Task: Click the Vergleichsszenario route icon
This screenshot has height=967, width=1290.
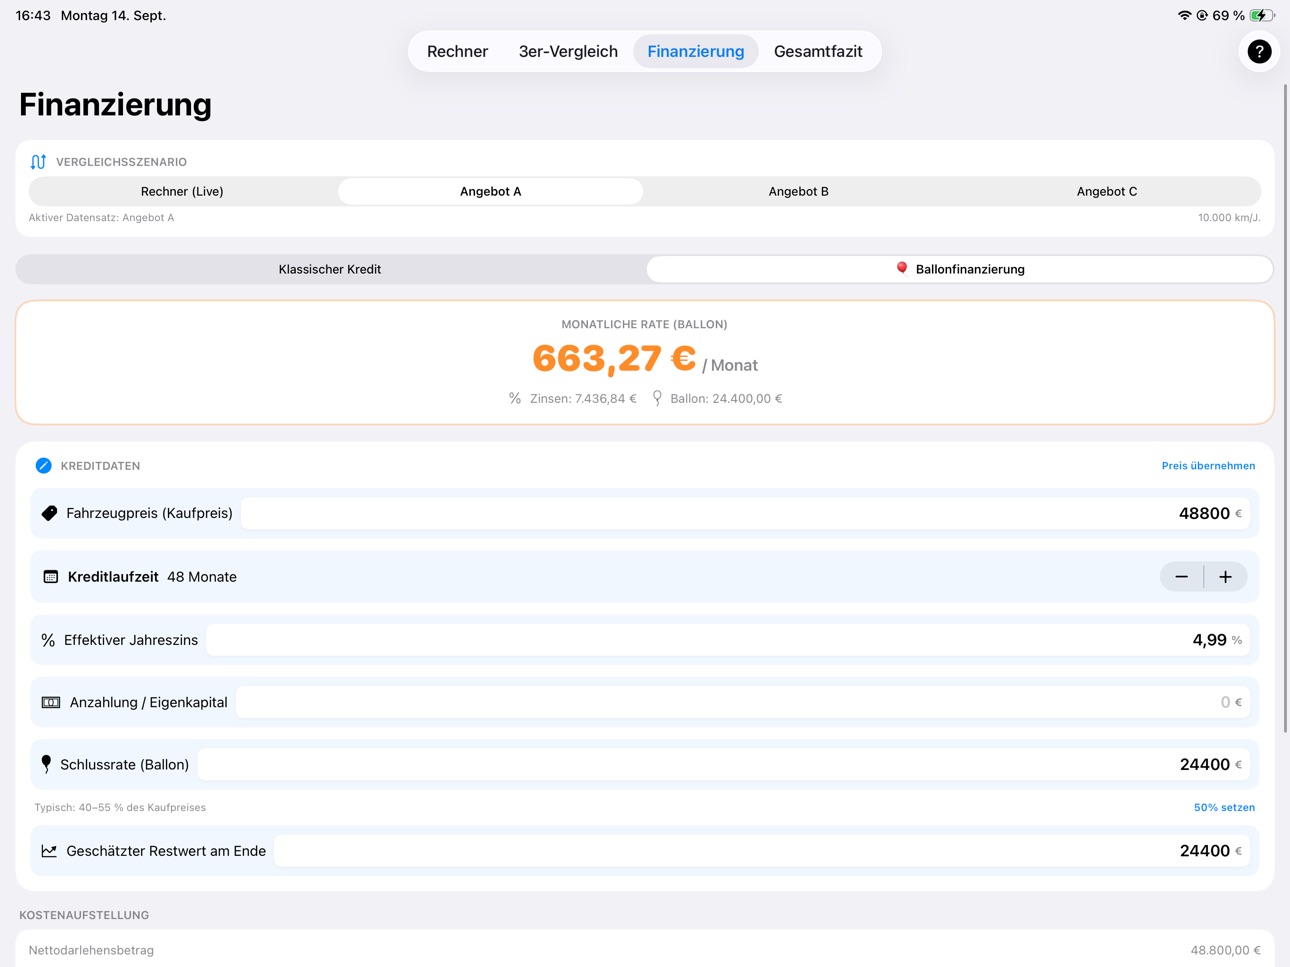Action: (x=38, y=162)
